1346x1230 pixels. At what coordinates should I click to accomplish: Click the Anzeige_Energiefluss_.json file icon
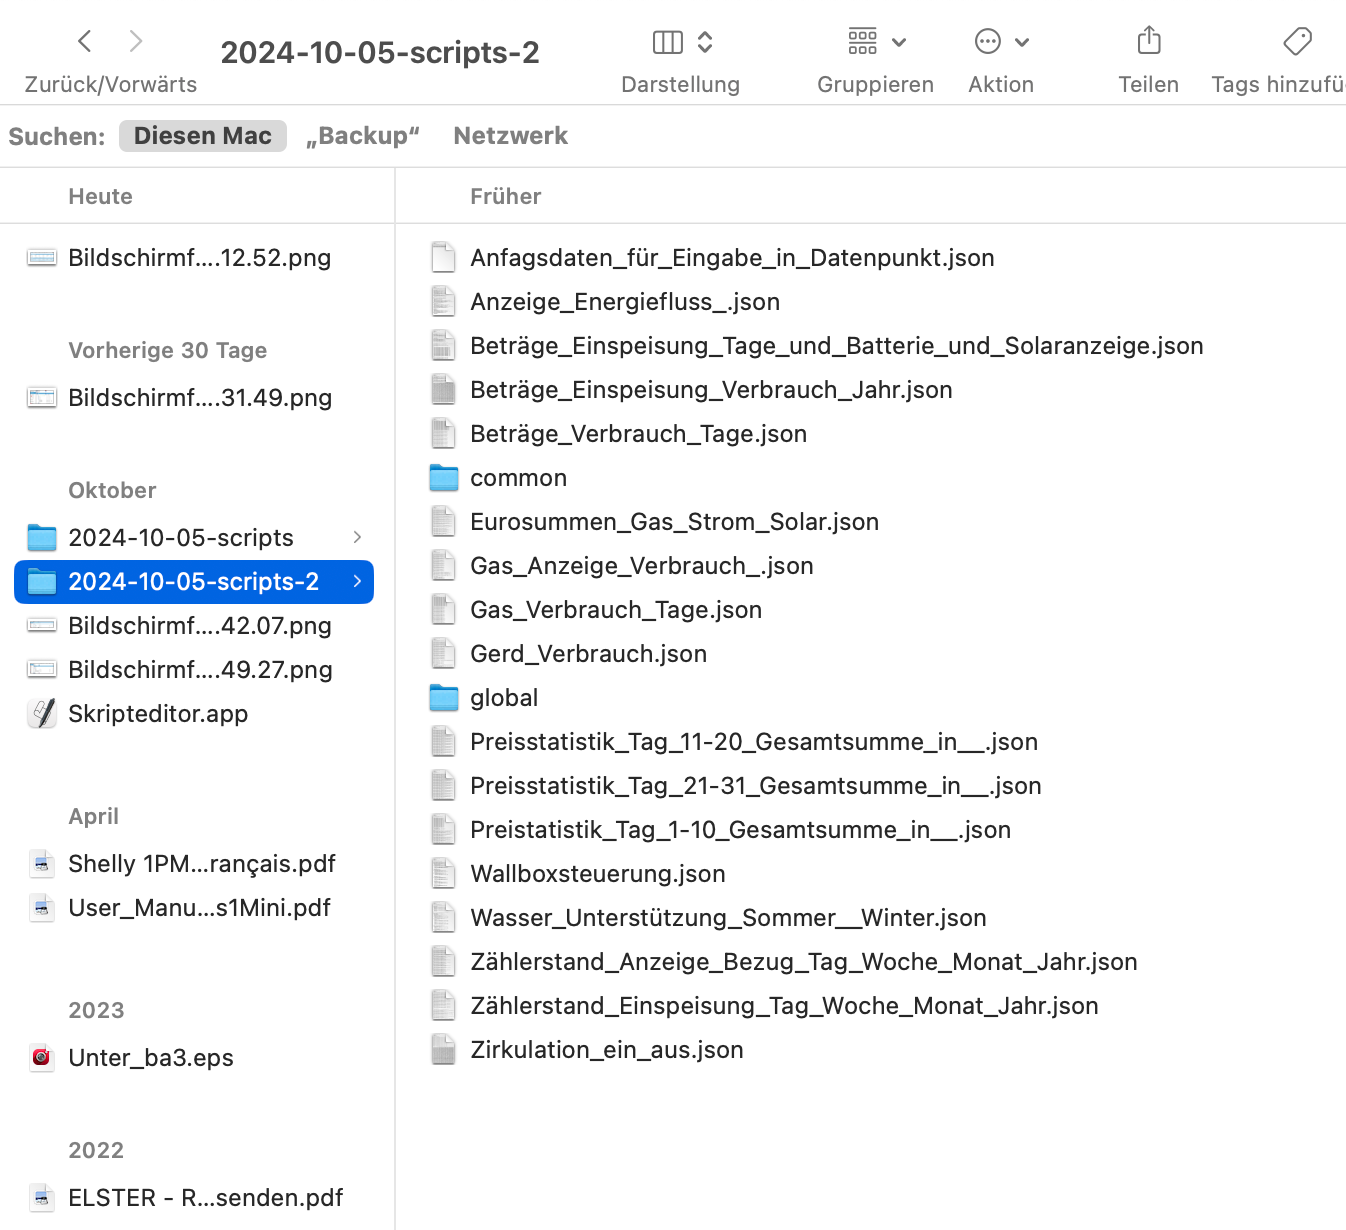click(443, 302)
